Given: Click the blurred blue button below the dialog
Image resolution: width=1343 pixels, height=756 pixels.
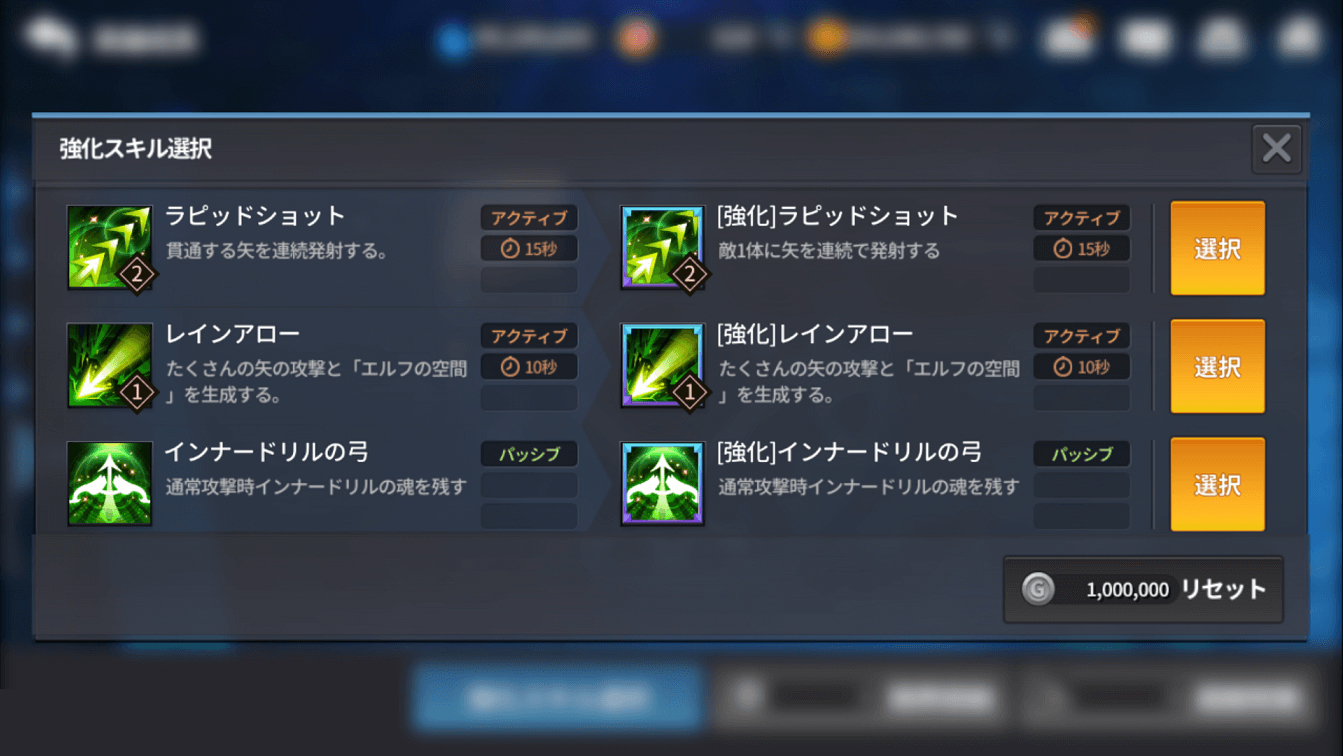Looking at the screenshot, I should tap(557, 697).
